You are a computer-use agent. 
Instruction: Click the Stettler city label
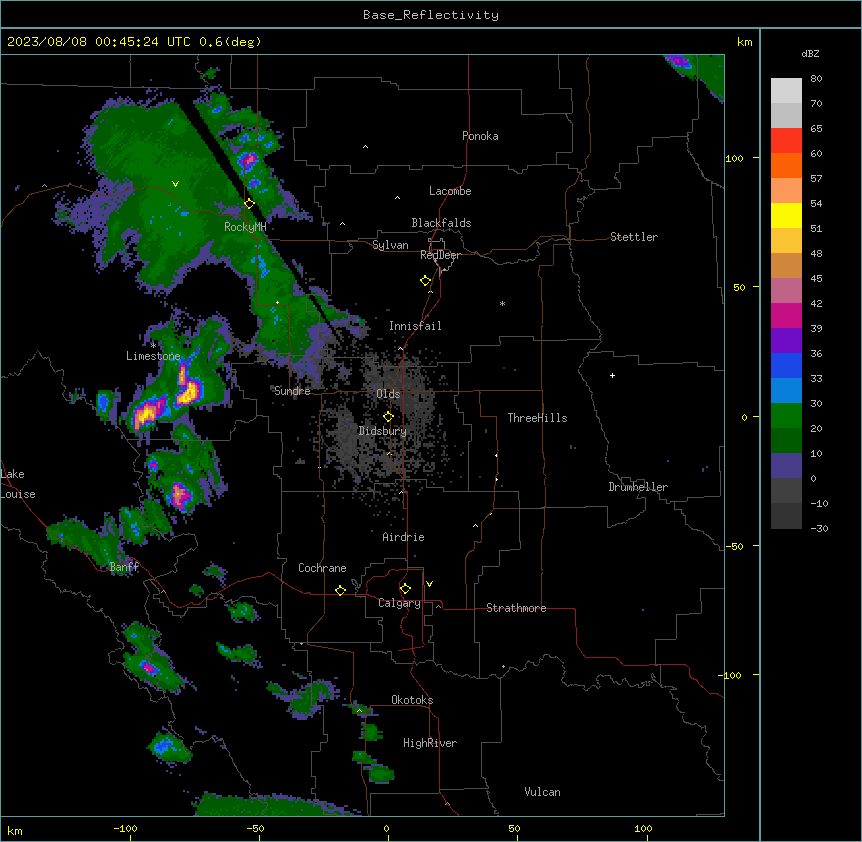pos(634,237)
